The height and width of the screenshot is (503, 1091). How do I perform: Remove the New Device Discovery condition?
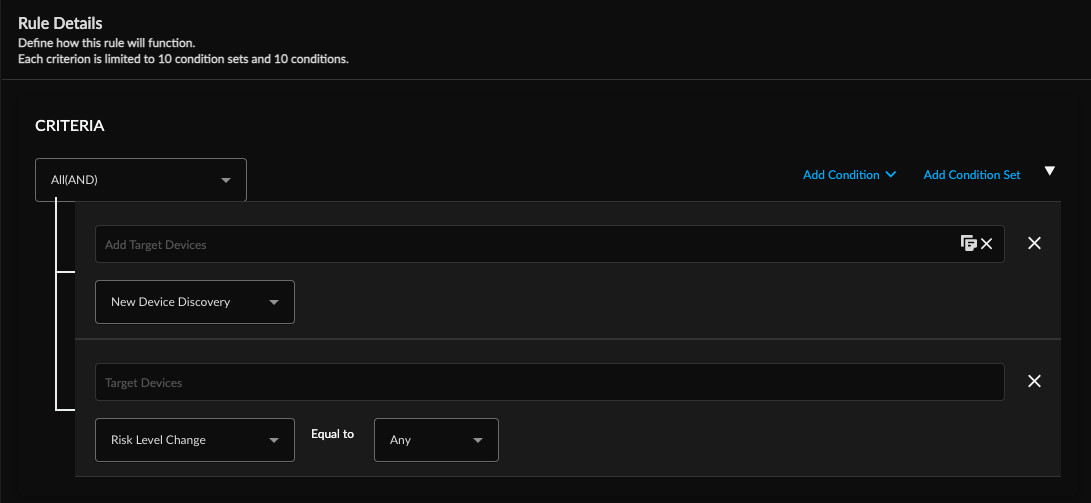tap(1035, 243)
